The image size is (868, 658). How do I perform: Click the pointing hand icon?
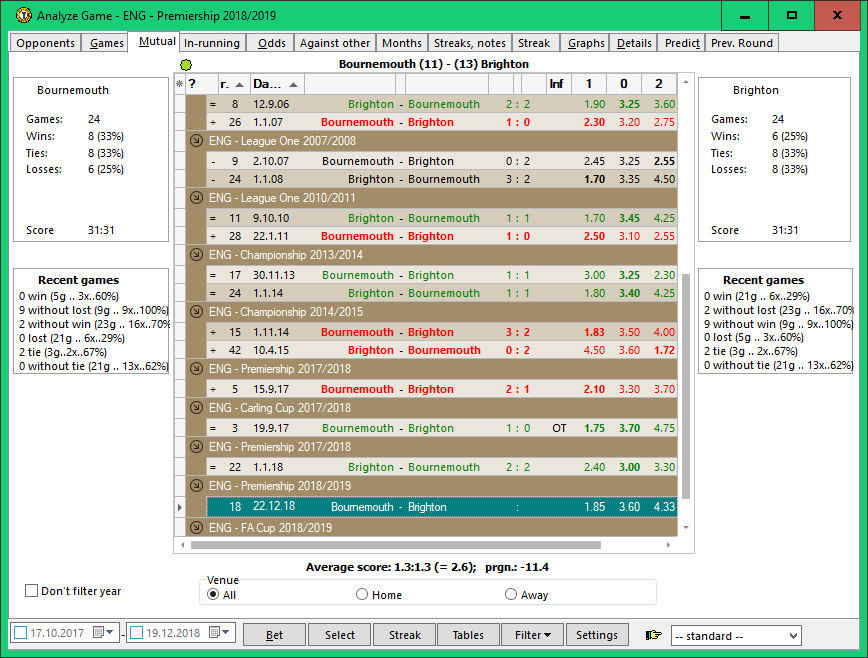pos(654,635)
